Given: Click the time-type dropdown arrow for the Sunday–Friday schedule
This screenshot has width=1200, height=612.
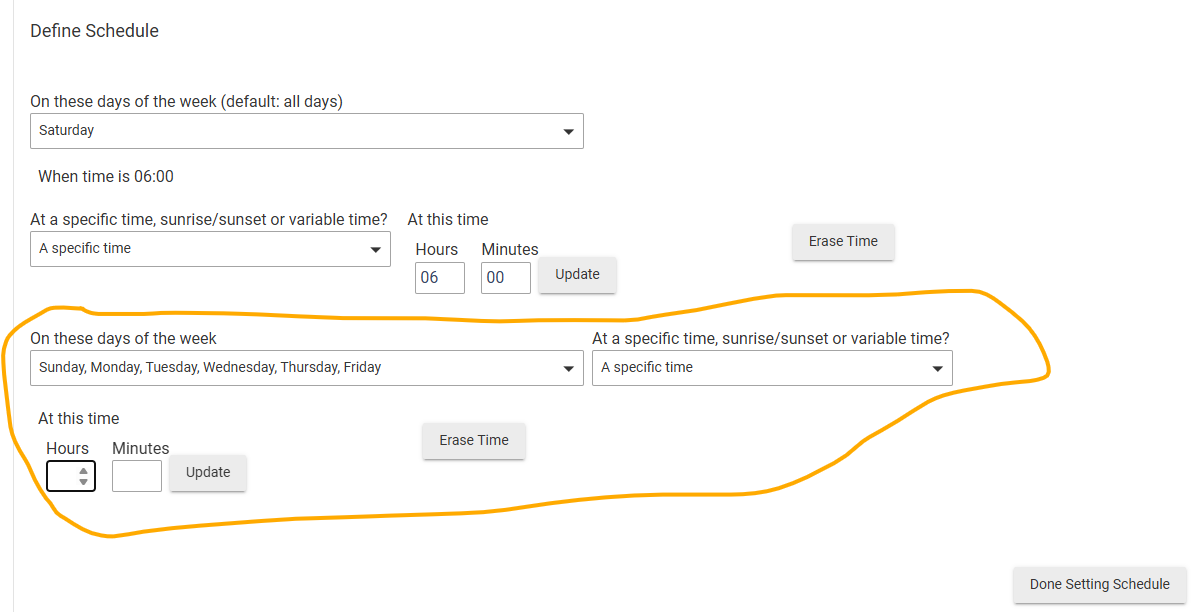Looking at the screenshot, I should pyautogui.click(x=938, y=369).
